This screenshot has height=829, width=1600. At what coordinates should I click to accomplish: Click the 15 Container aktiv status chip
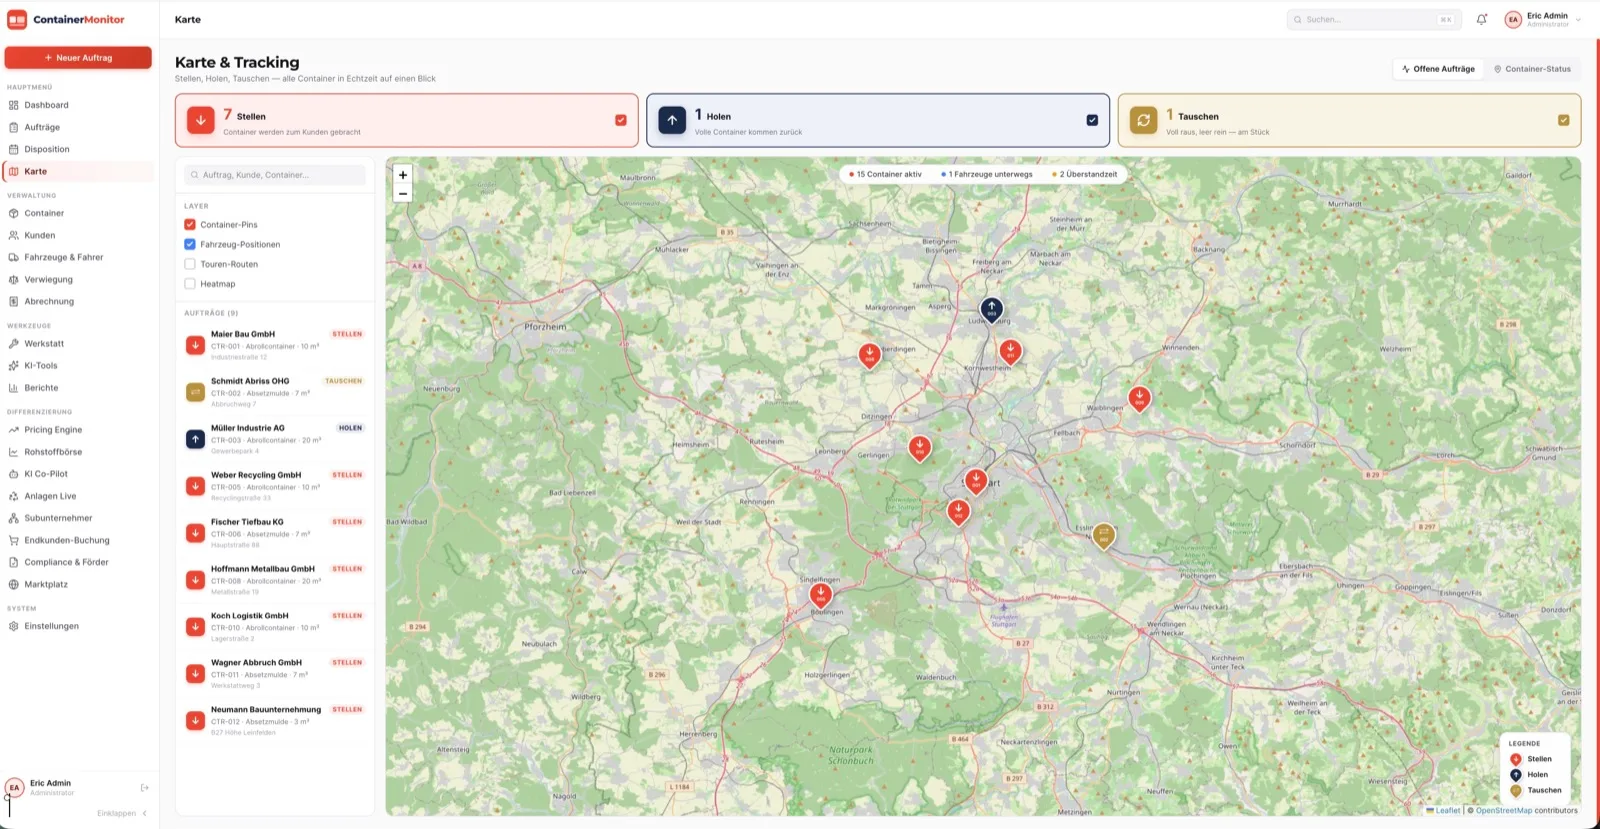[886, 174]
